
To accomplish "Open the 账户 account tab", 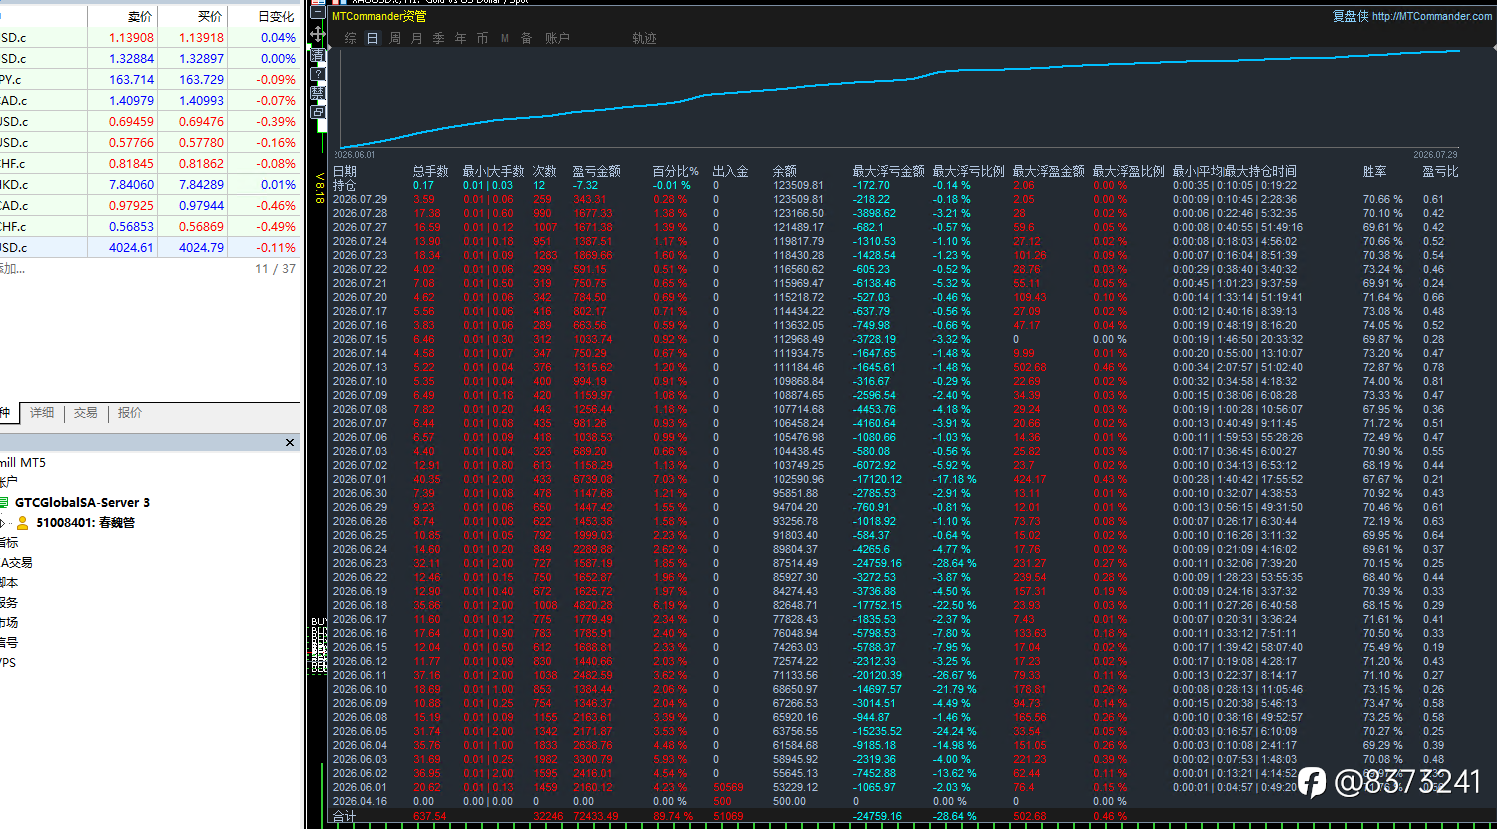I will coord(557,38).
